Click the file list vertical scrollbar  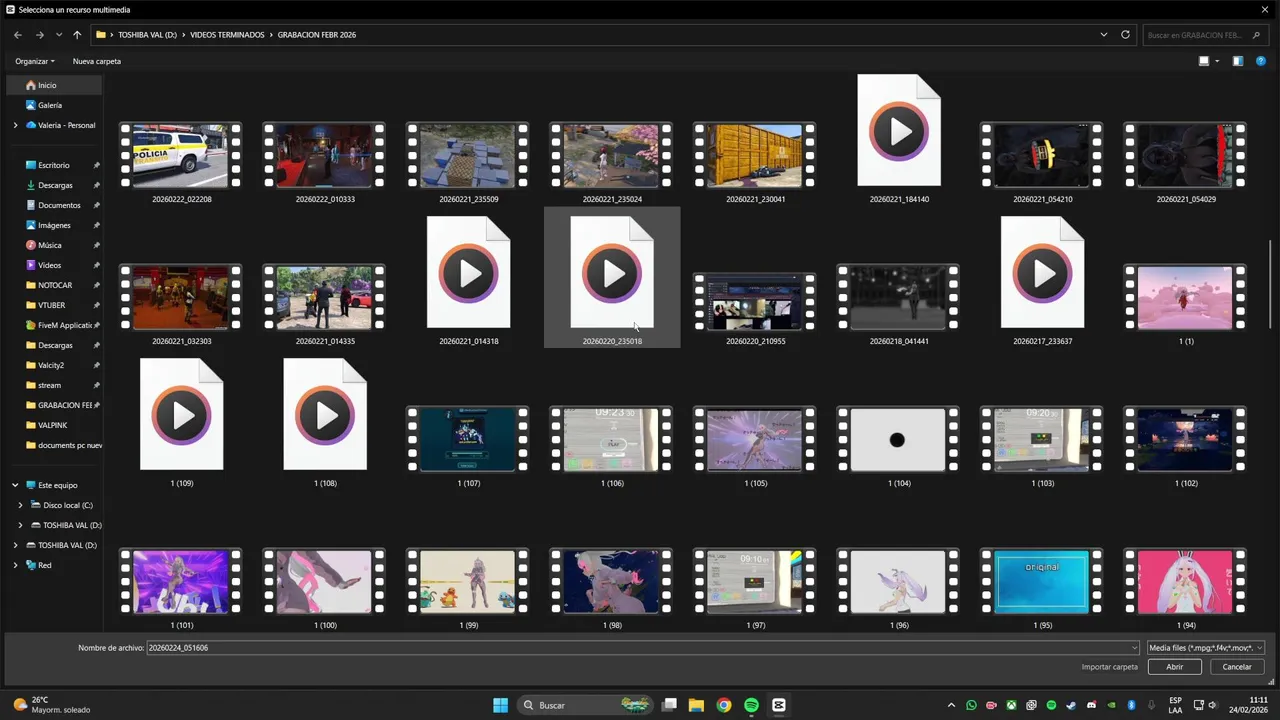tap(1270, 284)
